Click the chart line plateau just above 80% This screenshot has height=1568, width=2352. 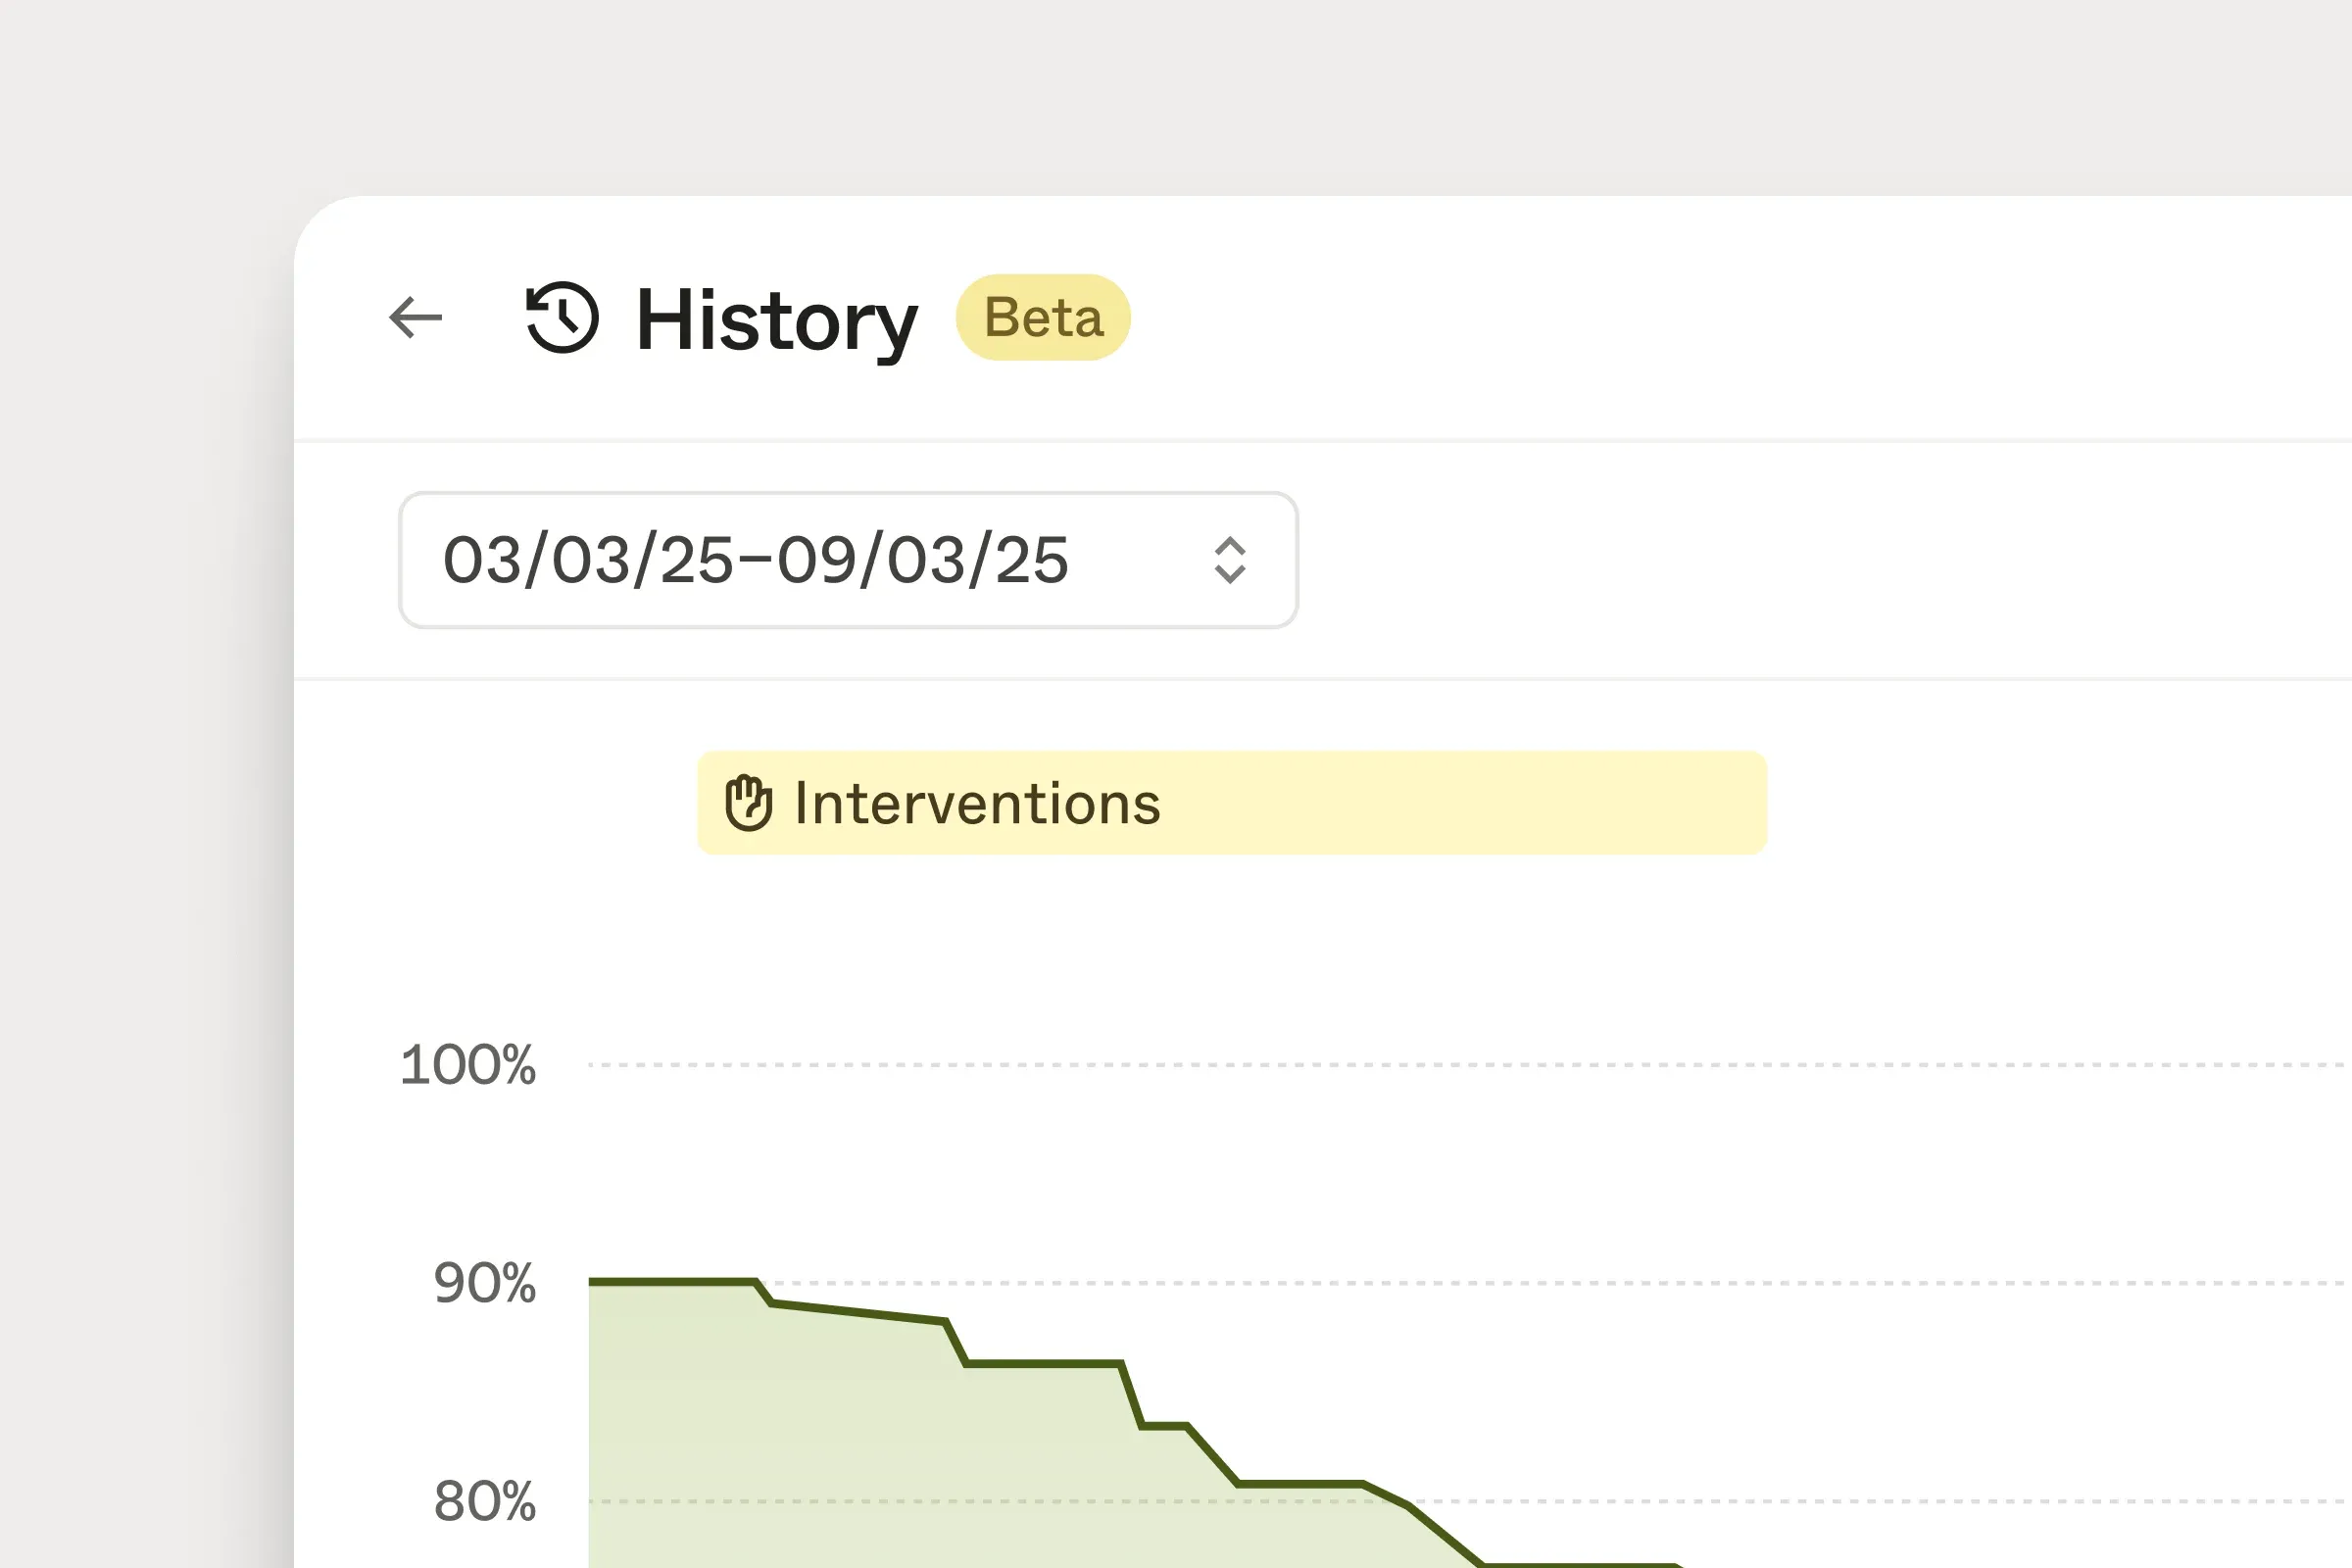(1300, 1484)
